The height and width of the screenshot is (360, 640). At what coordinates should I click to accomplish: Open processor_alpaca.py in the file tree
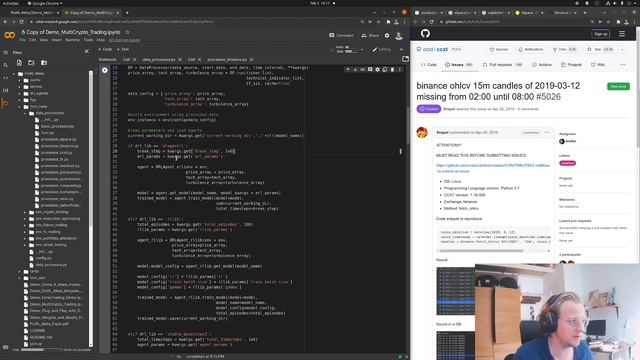58,139
